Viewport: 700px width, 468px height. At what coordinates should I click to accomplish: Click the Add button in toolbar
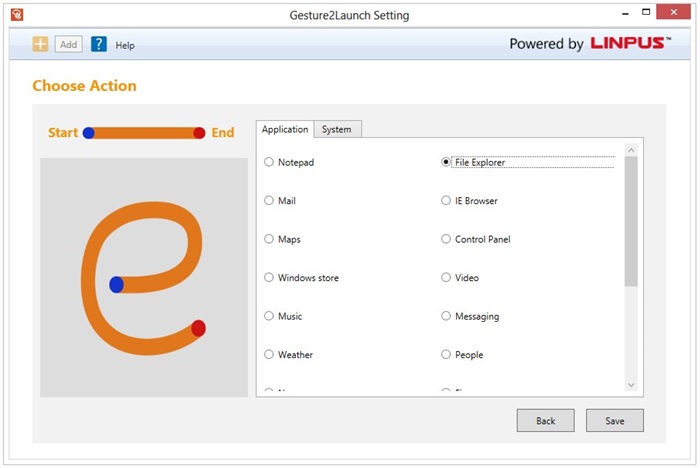click(x=69, y=44)
